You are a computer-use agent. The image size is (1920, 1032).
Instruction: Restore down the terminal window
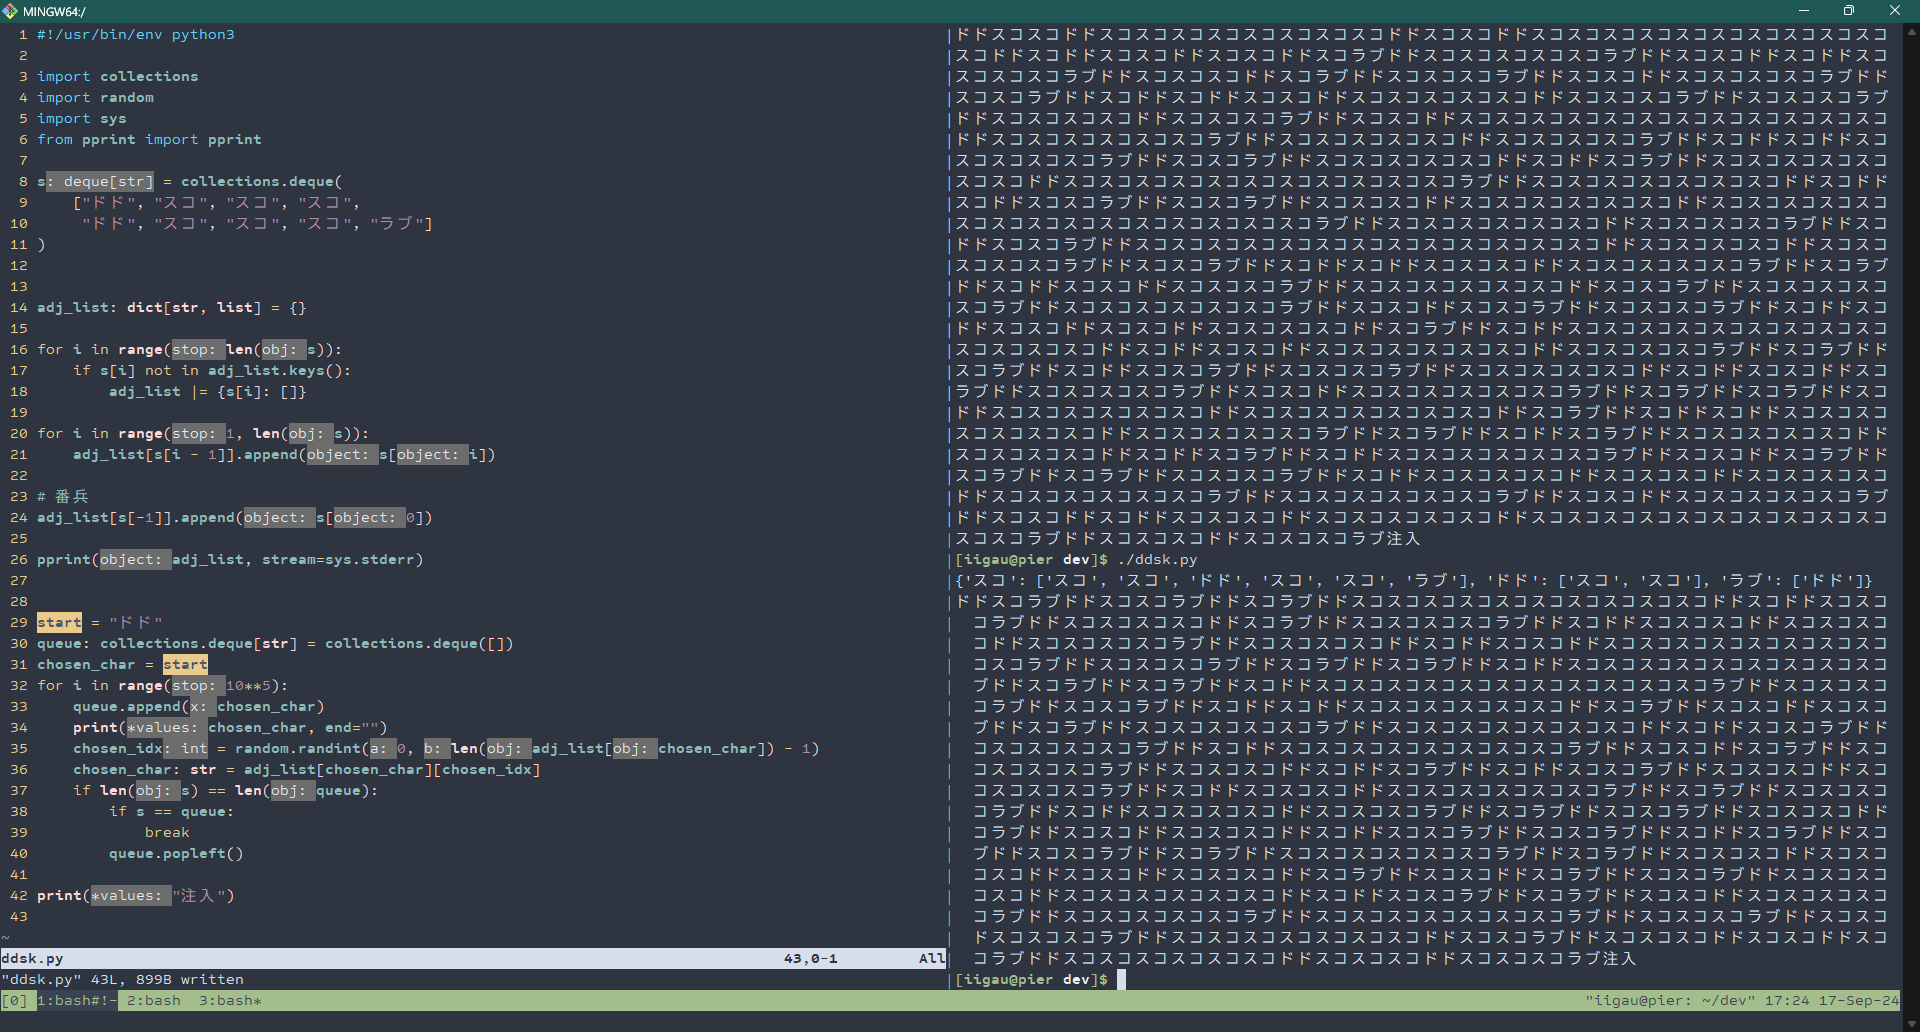tap(1849, 11)
